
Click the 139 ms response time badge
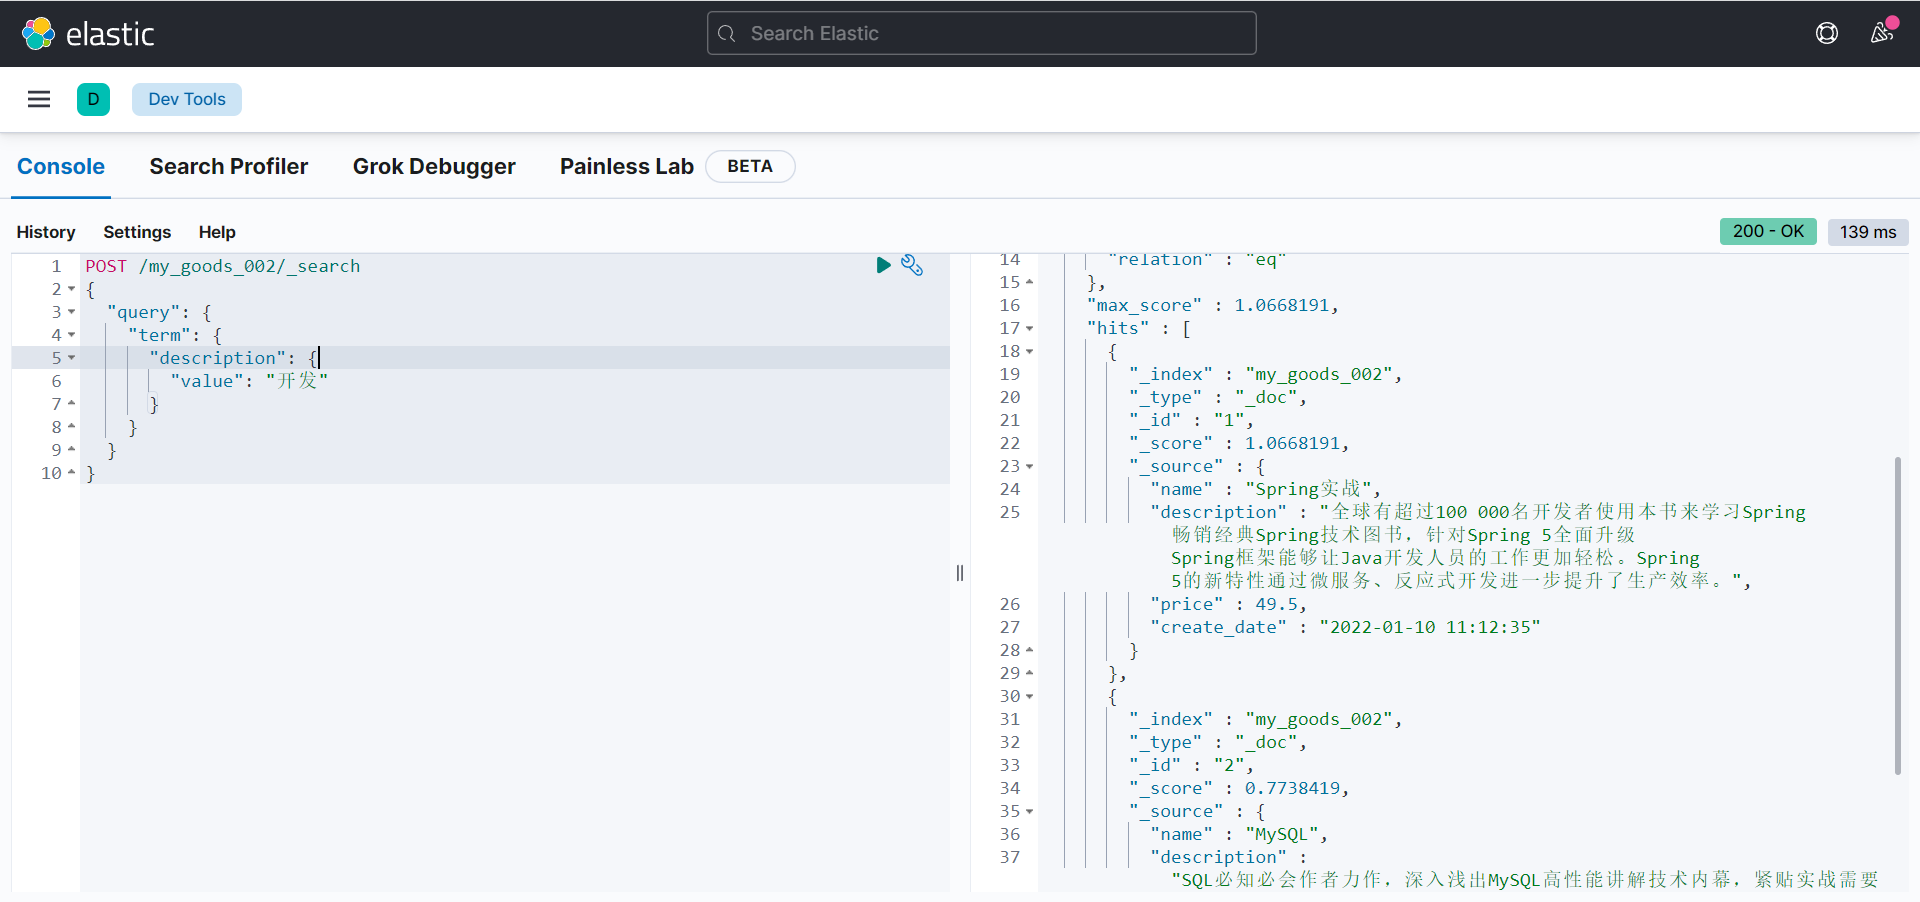coord(1868,232)
